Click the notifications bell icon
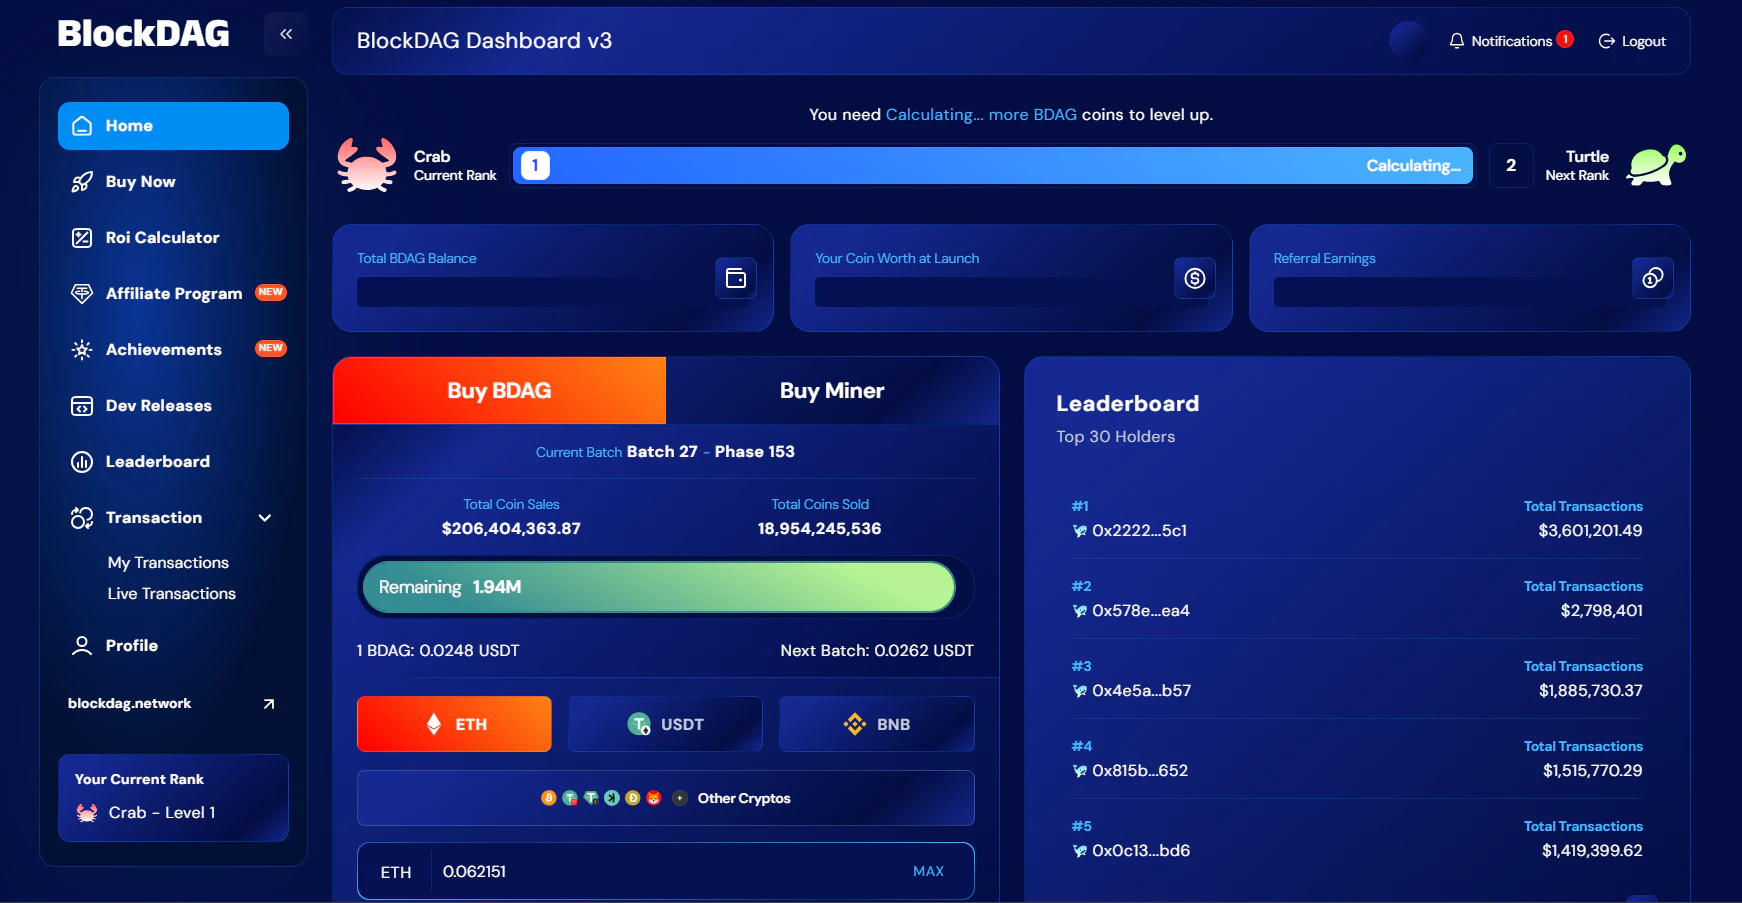 [1457, 41]
